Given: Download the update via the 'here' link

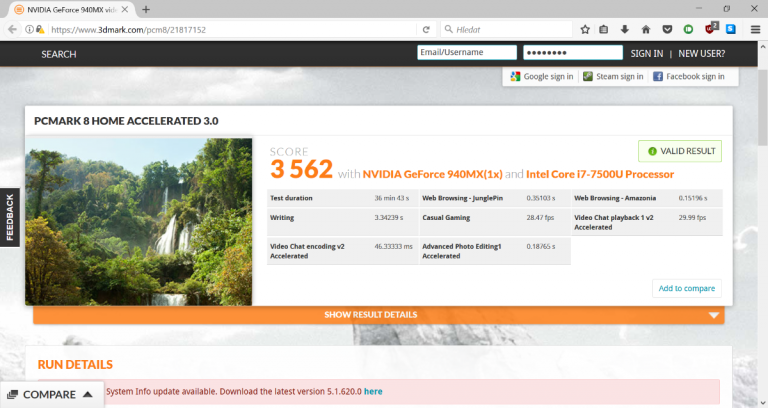Looking at the screenshot, I should (372, 391).
